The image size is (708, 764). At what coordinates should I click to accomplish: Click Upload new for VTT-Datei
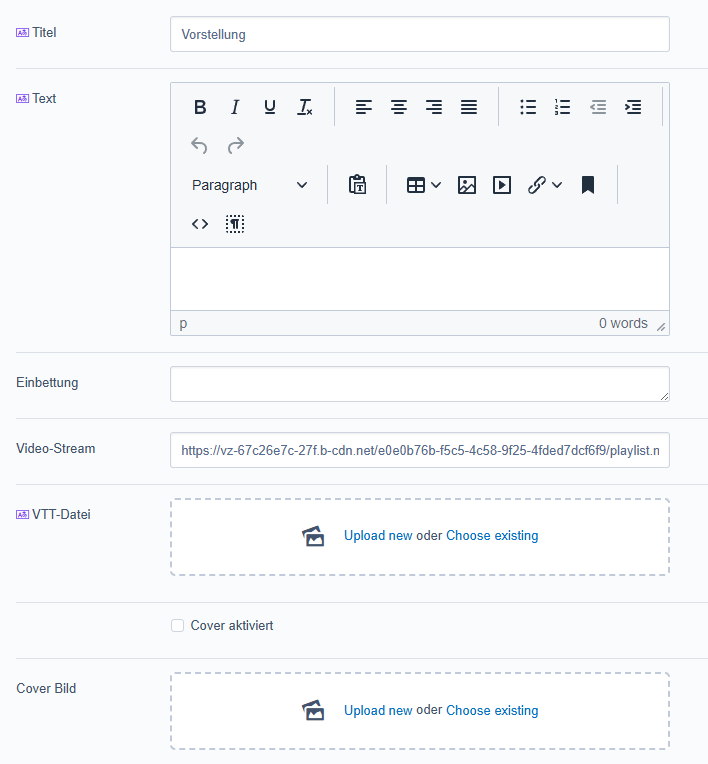click(x=378, y=536)
